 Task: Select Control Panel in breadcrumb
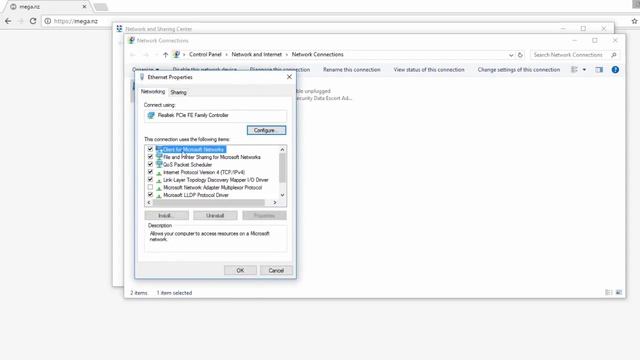tap(205, 54)
